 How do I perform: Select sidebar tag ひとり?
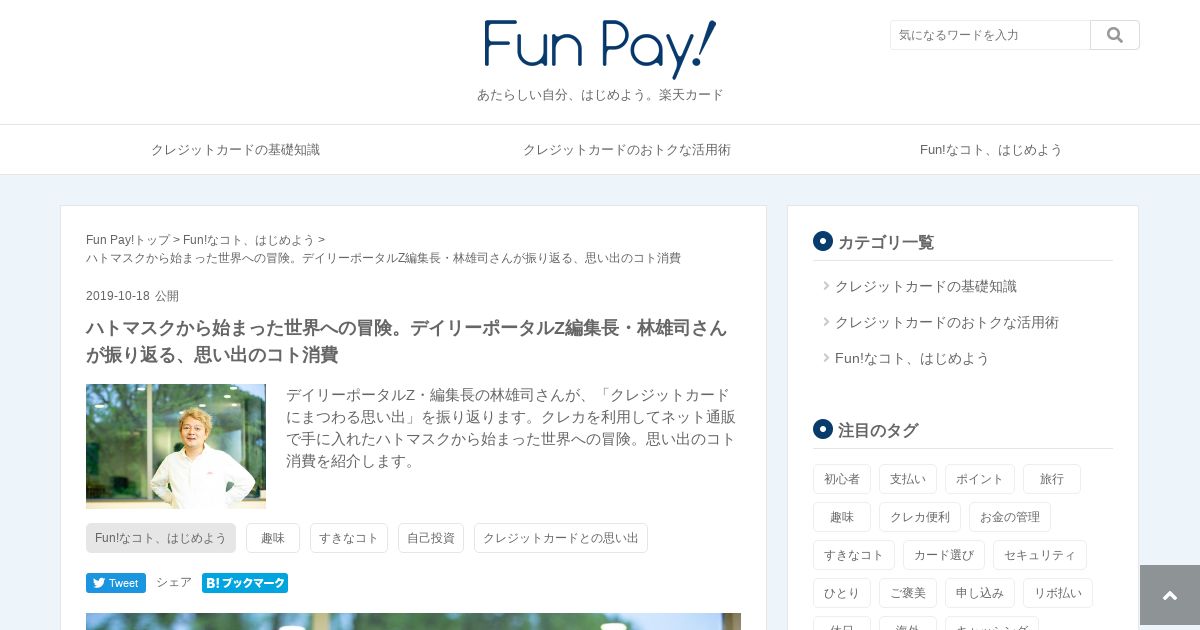coord(842,593)
